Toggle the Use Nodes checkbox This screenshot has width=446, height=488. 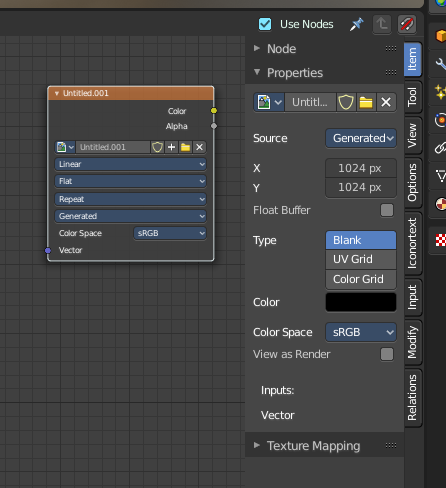point(265,24)
